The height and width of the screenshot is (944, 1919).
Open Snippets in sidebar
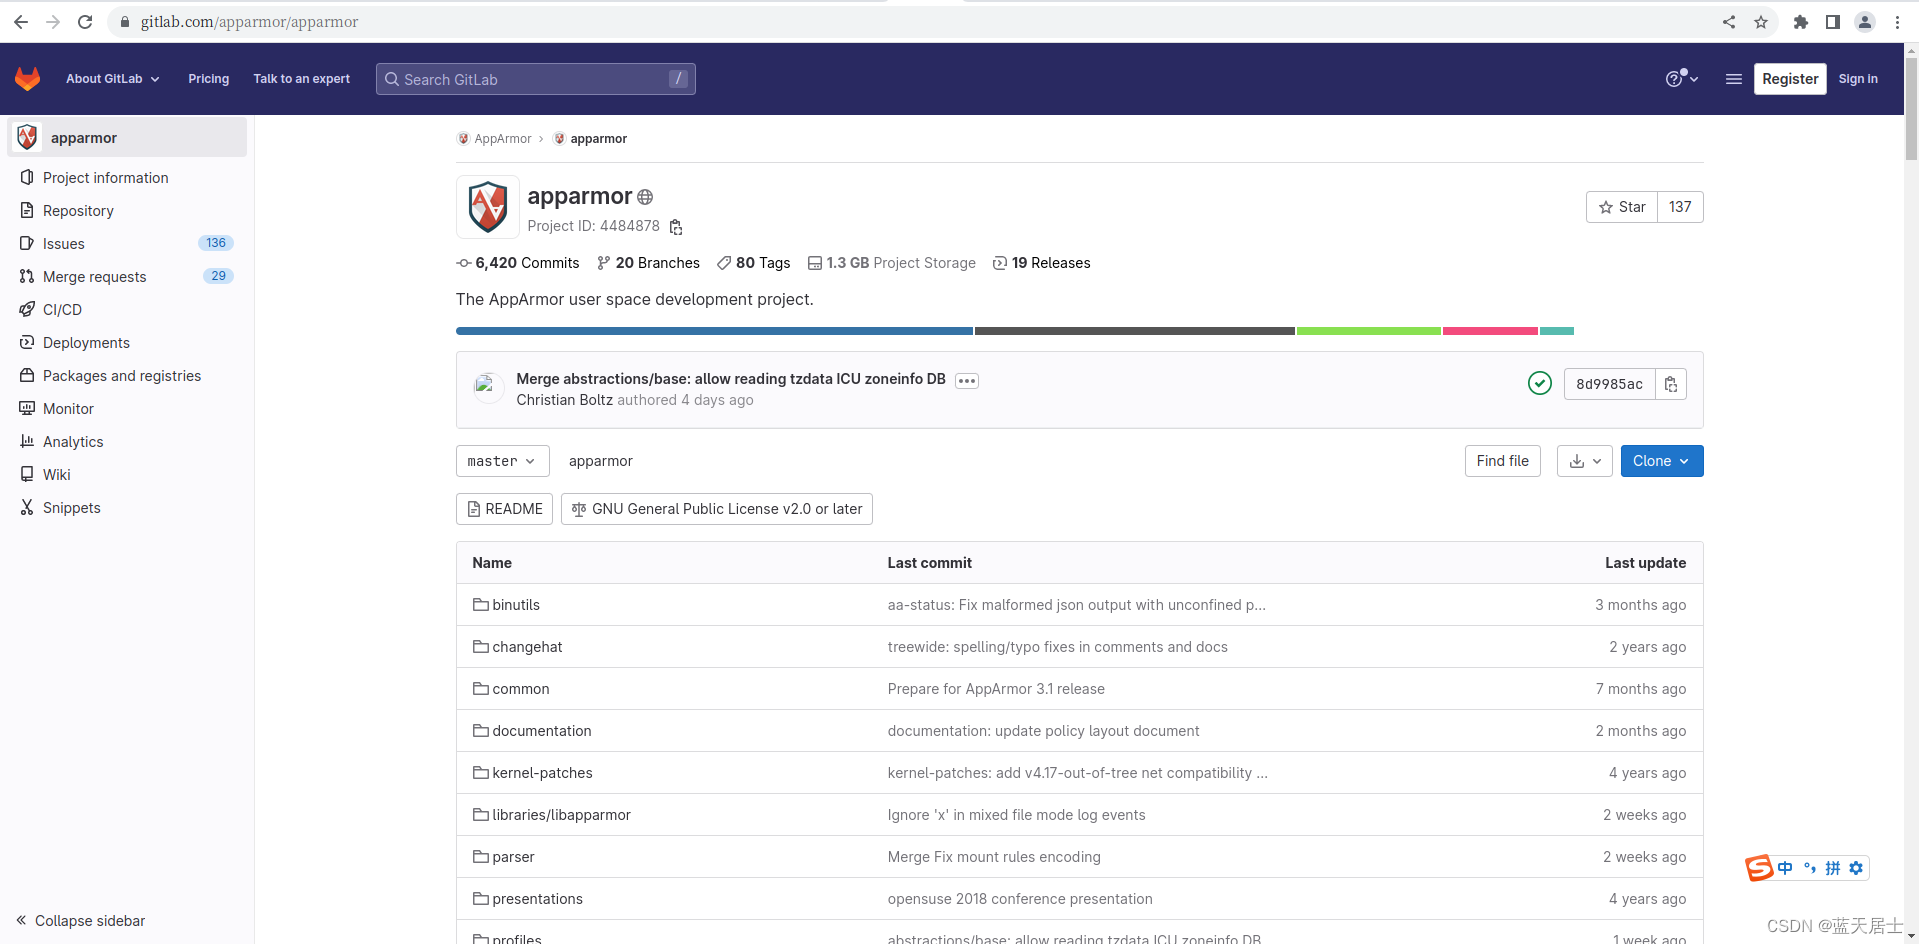(127, 508)
